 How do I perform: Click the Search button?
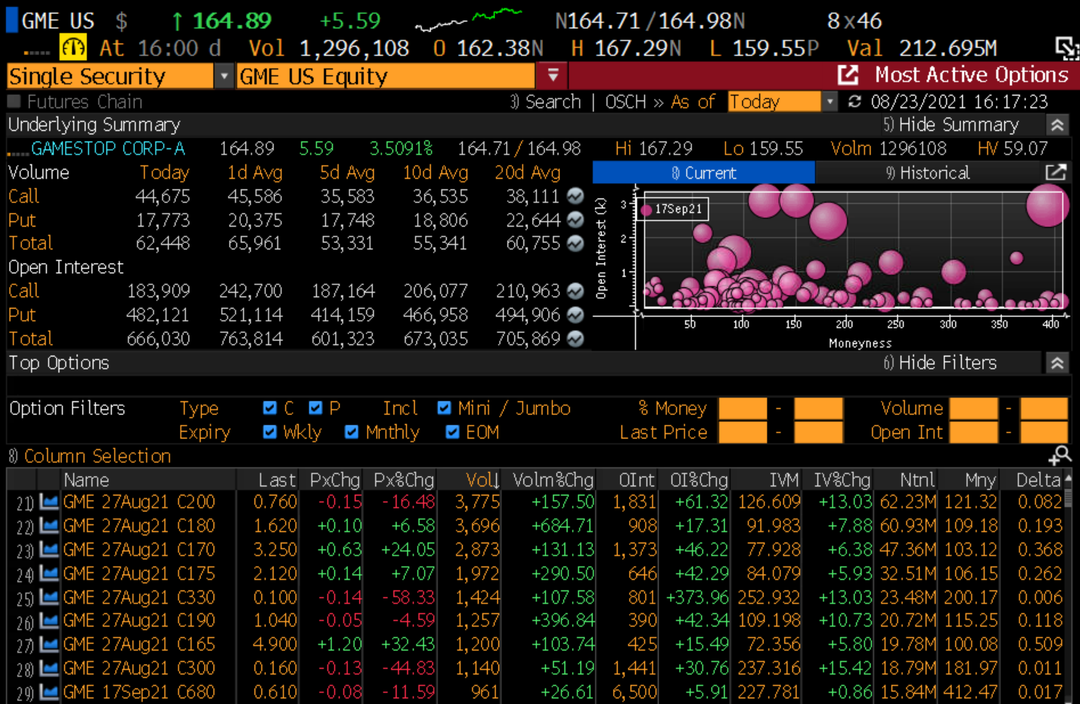tap(546, 102)
